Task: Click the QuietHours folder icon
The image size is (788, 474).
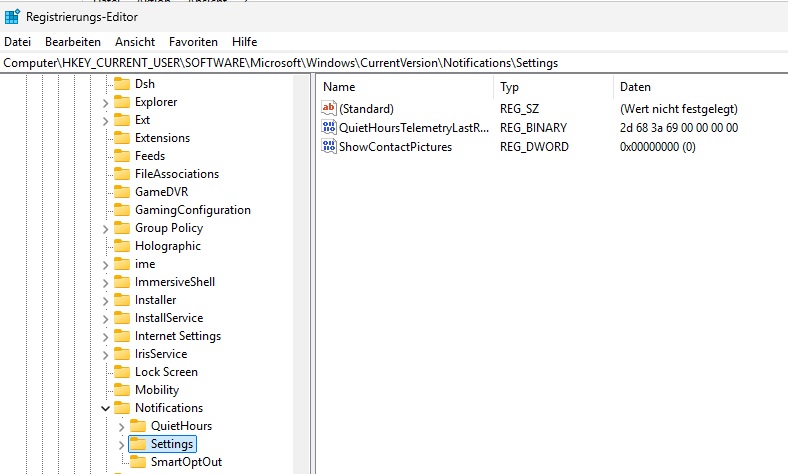Action: [138, 426]
